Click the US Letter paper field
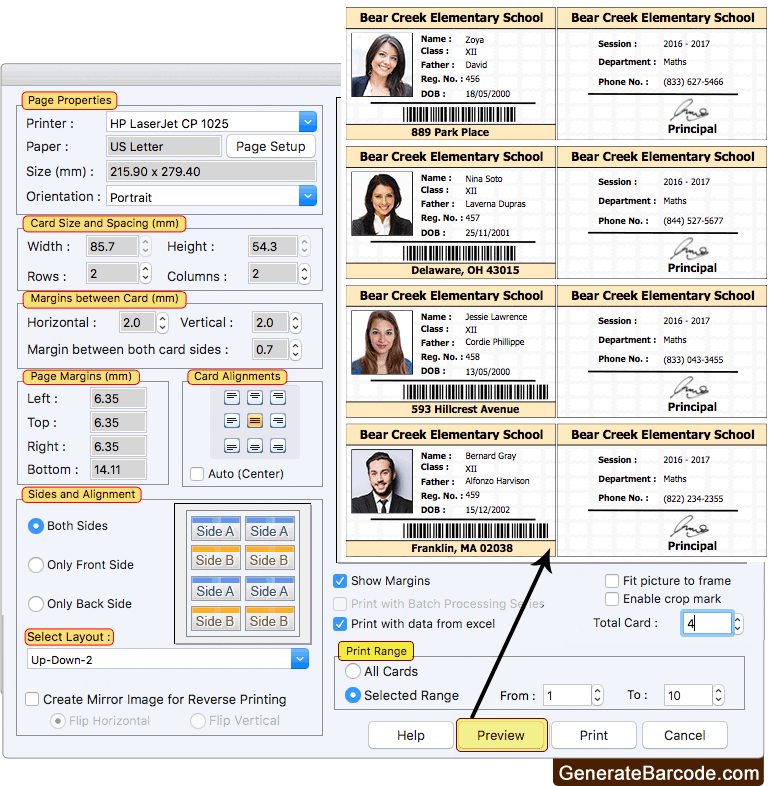This screenshot has width=775, height=786. (x=163, y=146)
